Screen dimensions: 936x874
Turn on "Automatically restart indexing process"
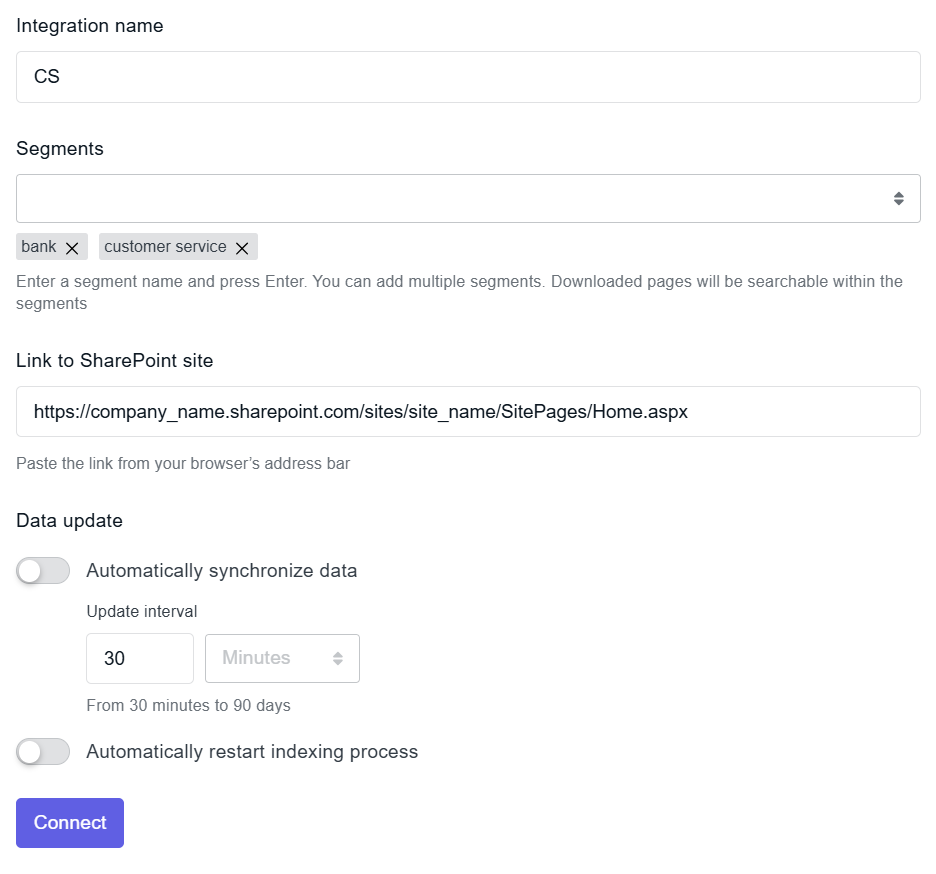coord(42,751)
